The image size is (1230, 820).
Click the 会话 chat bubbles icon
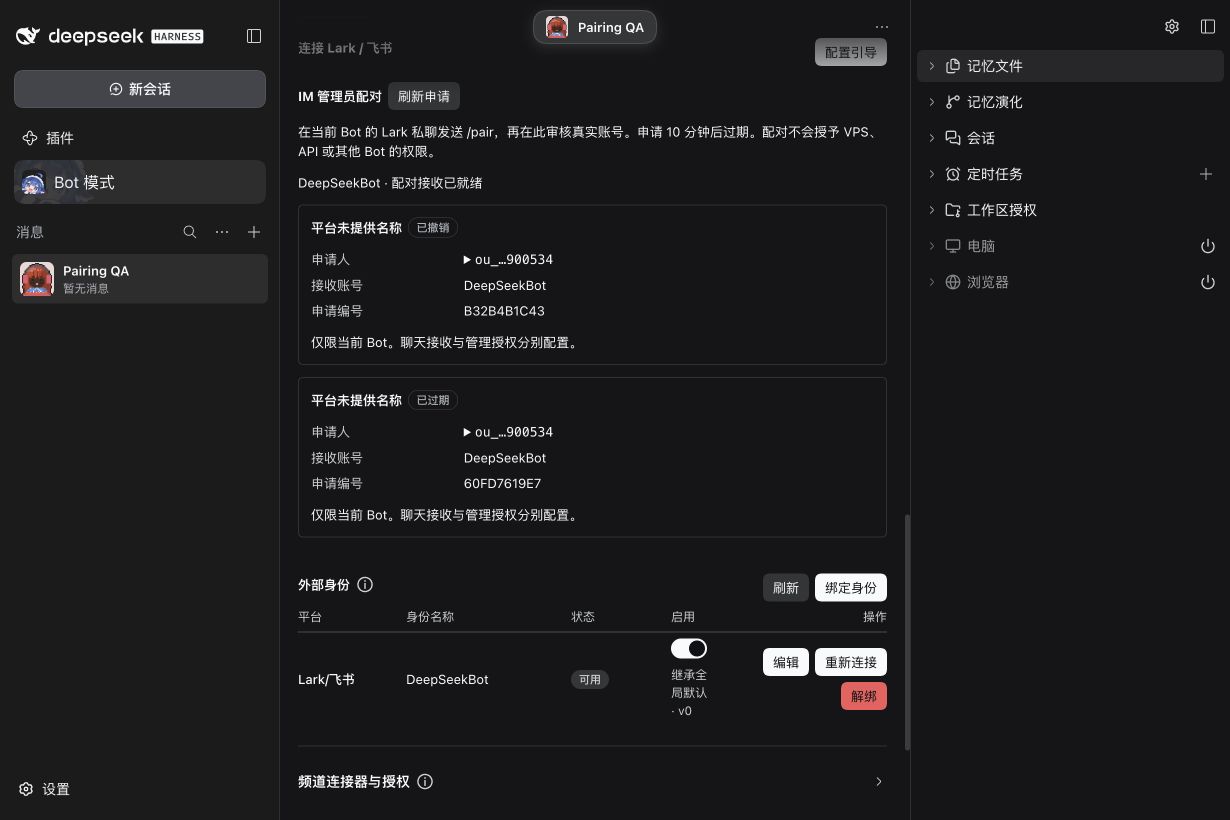coord(953,138)
